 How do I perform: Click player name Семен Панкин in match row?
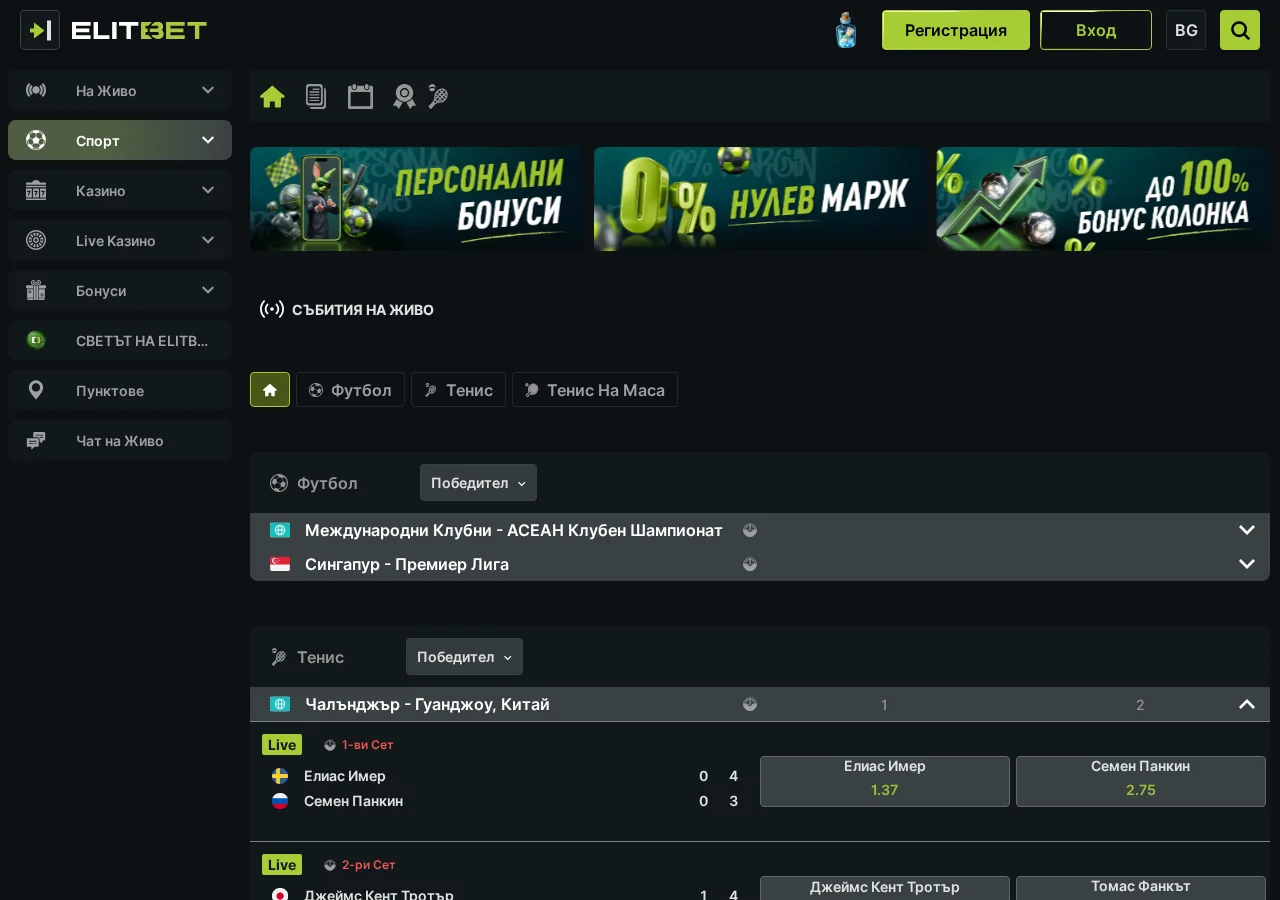coord(354,801)
